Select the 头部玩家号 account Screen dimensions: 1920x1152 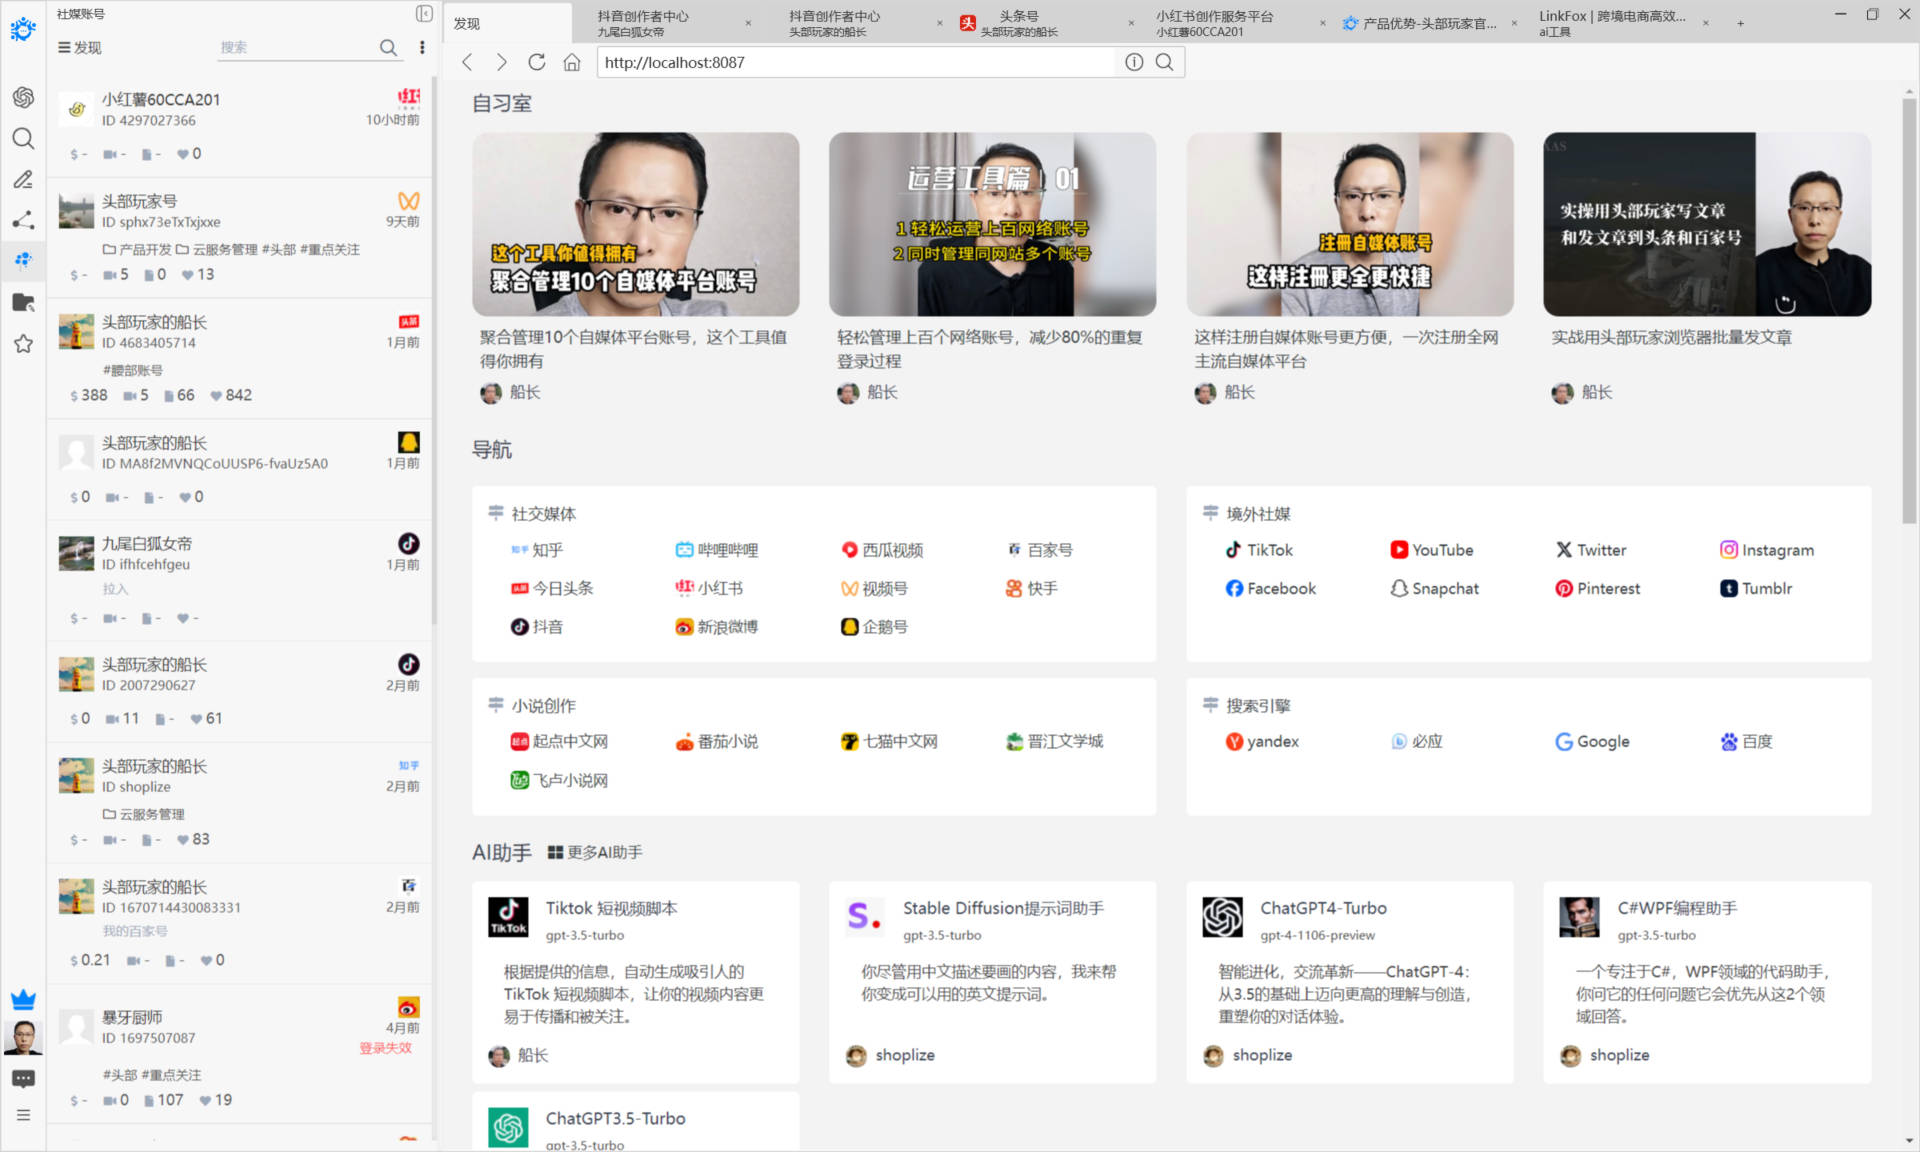tap(240, 237)
